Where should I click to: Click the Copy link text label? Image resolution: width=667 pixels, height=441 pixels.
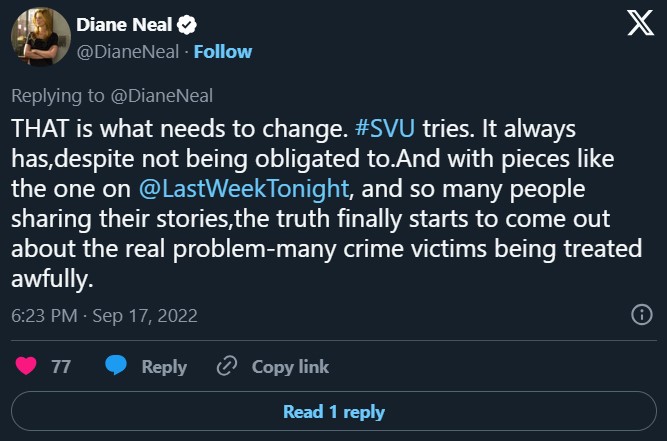[x=290, y=367]
